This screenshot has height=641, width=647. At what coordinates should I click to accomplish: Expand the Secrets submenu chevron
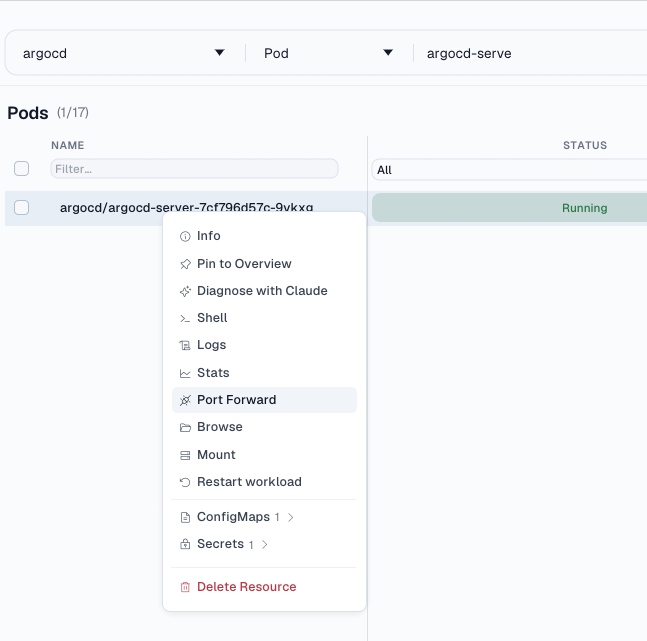click(x=264, y=544)
